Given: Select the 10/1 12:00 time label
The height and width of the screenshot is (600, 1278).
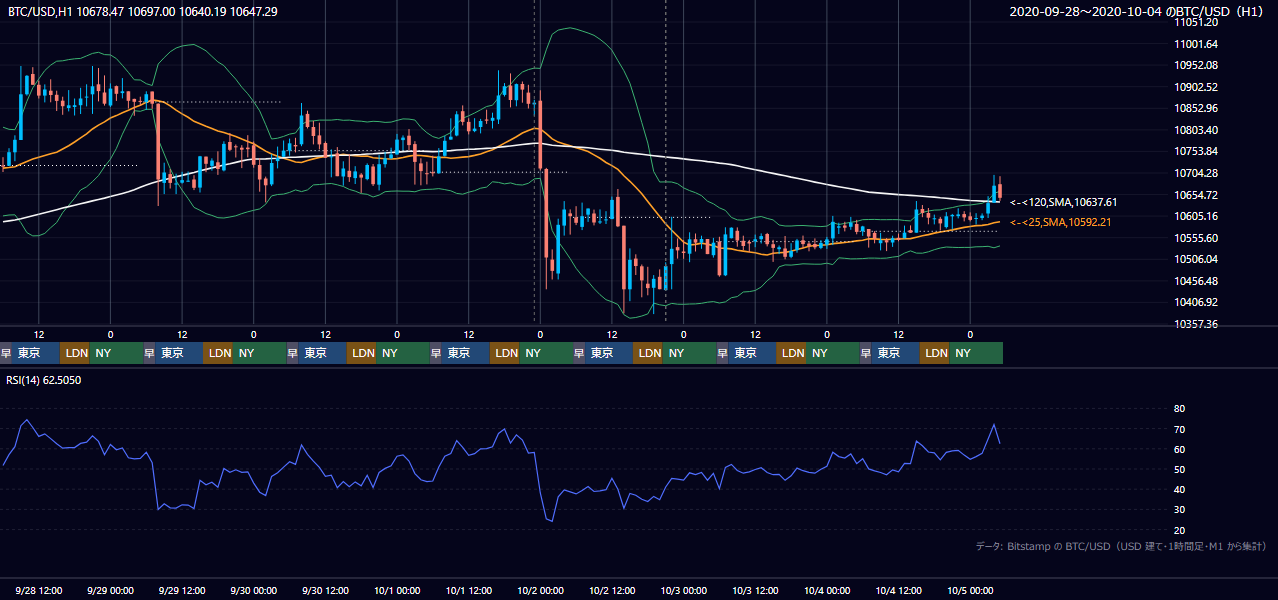Looking at the screenshot, I should pyautogui.click(x=469, y=591).
